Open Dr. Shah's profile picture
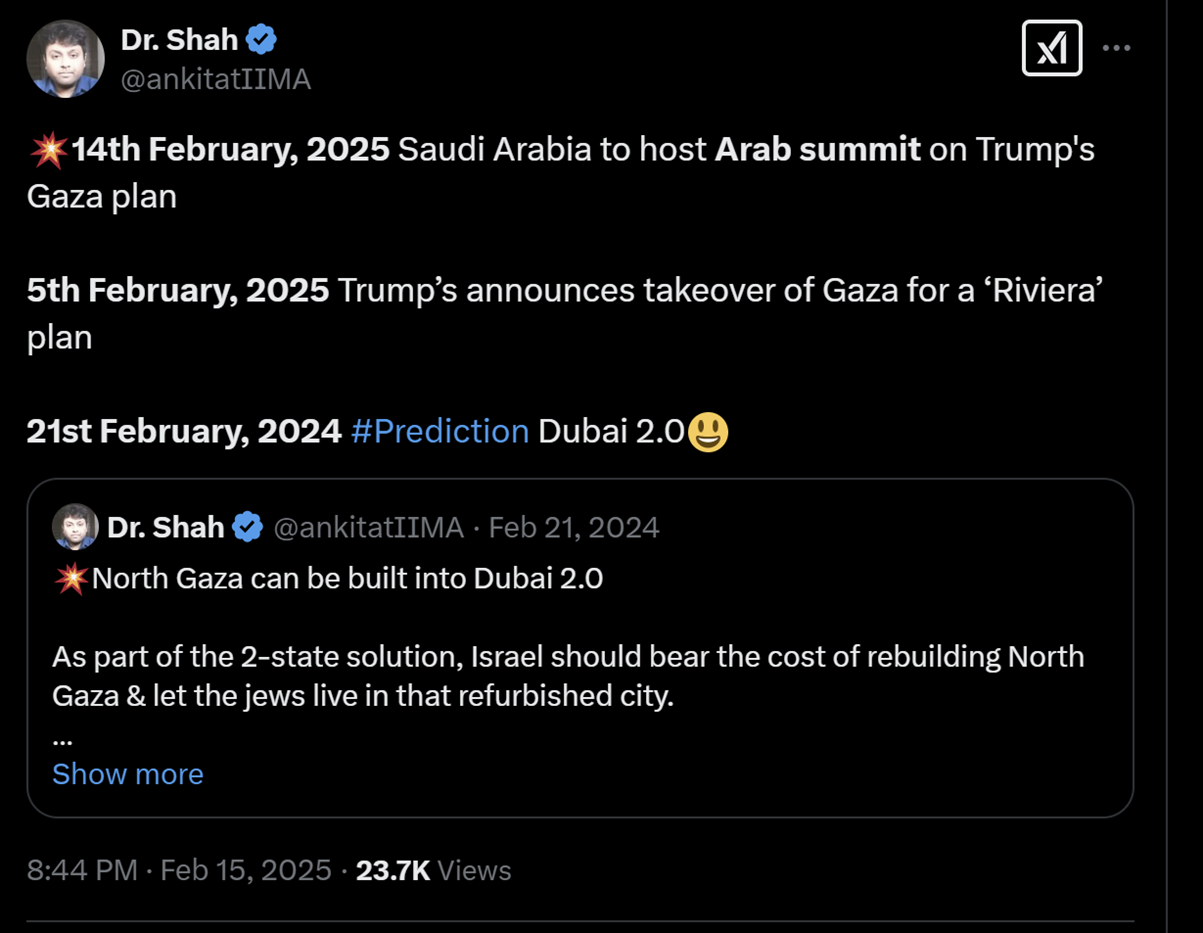 point(65,58)
